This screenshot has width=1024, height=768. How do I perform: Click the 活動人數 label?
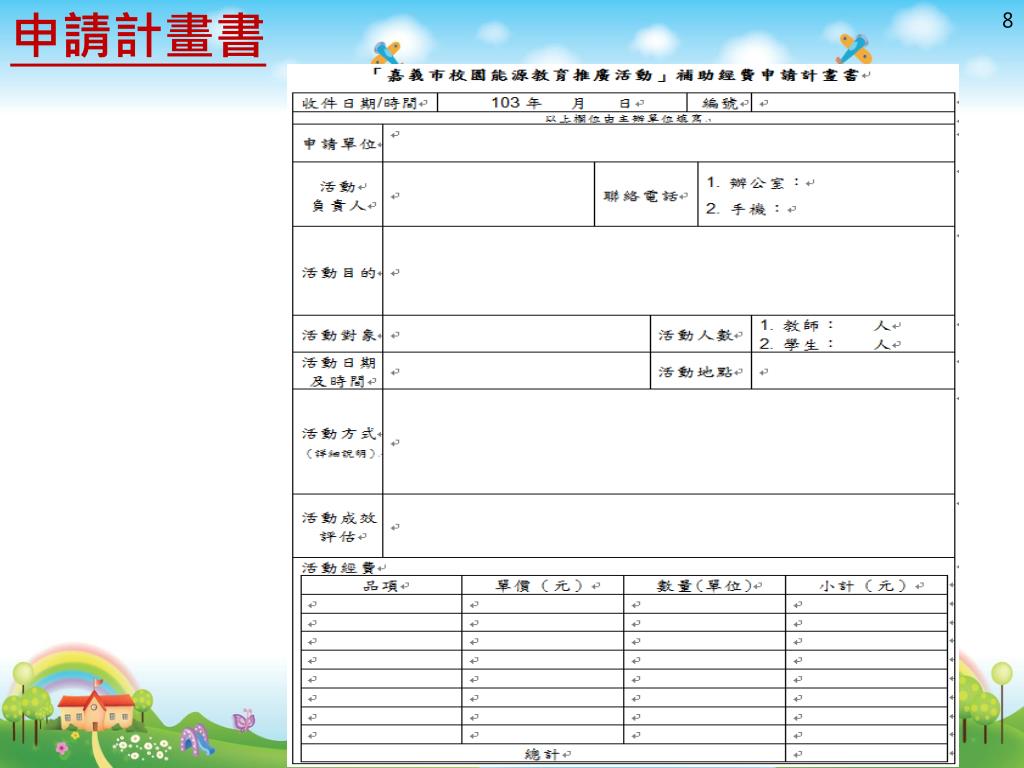tap(696, 335)
